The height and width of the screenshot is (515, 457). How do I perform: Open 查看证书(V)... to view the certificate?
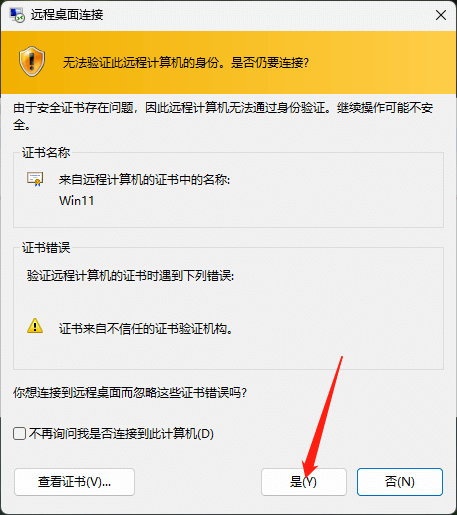[74, 482]
